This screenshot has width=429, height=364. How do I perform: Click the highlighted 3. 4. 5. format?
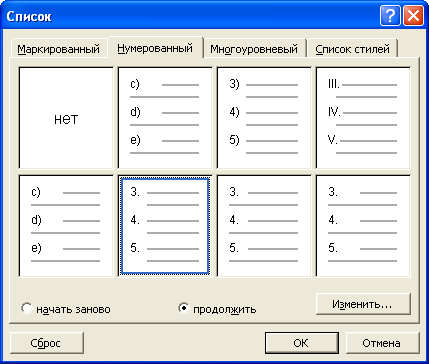point(165,226)
